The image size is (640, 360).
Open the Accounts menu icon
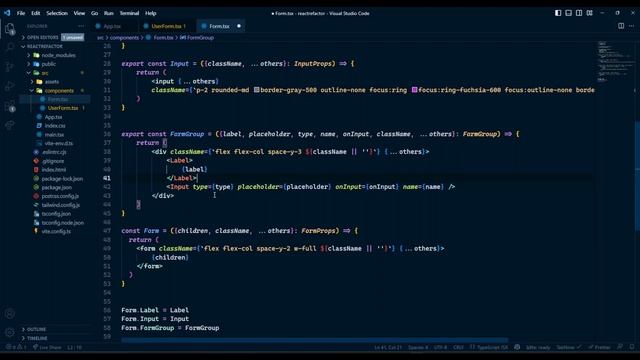(10, 313)
